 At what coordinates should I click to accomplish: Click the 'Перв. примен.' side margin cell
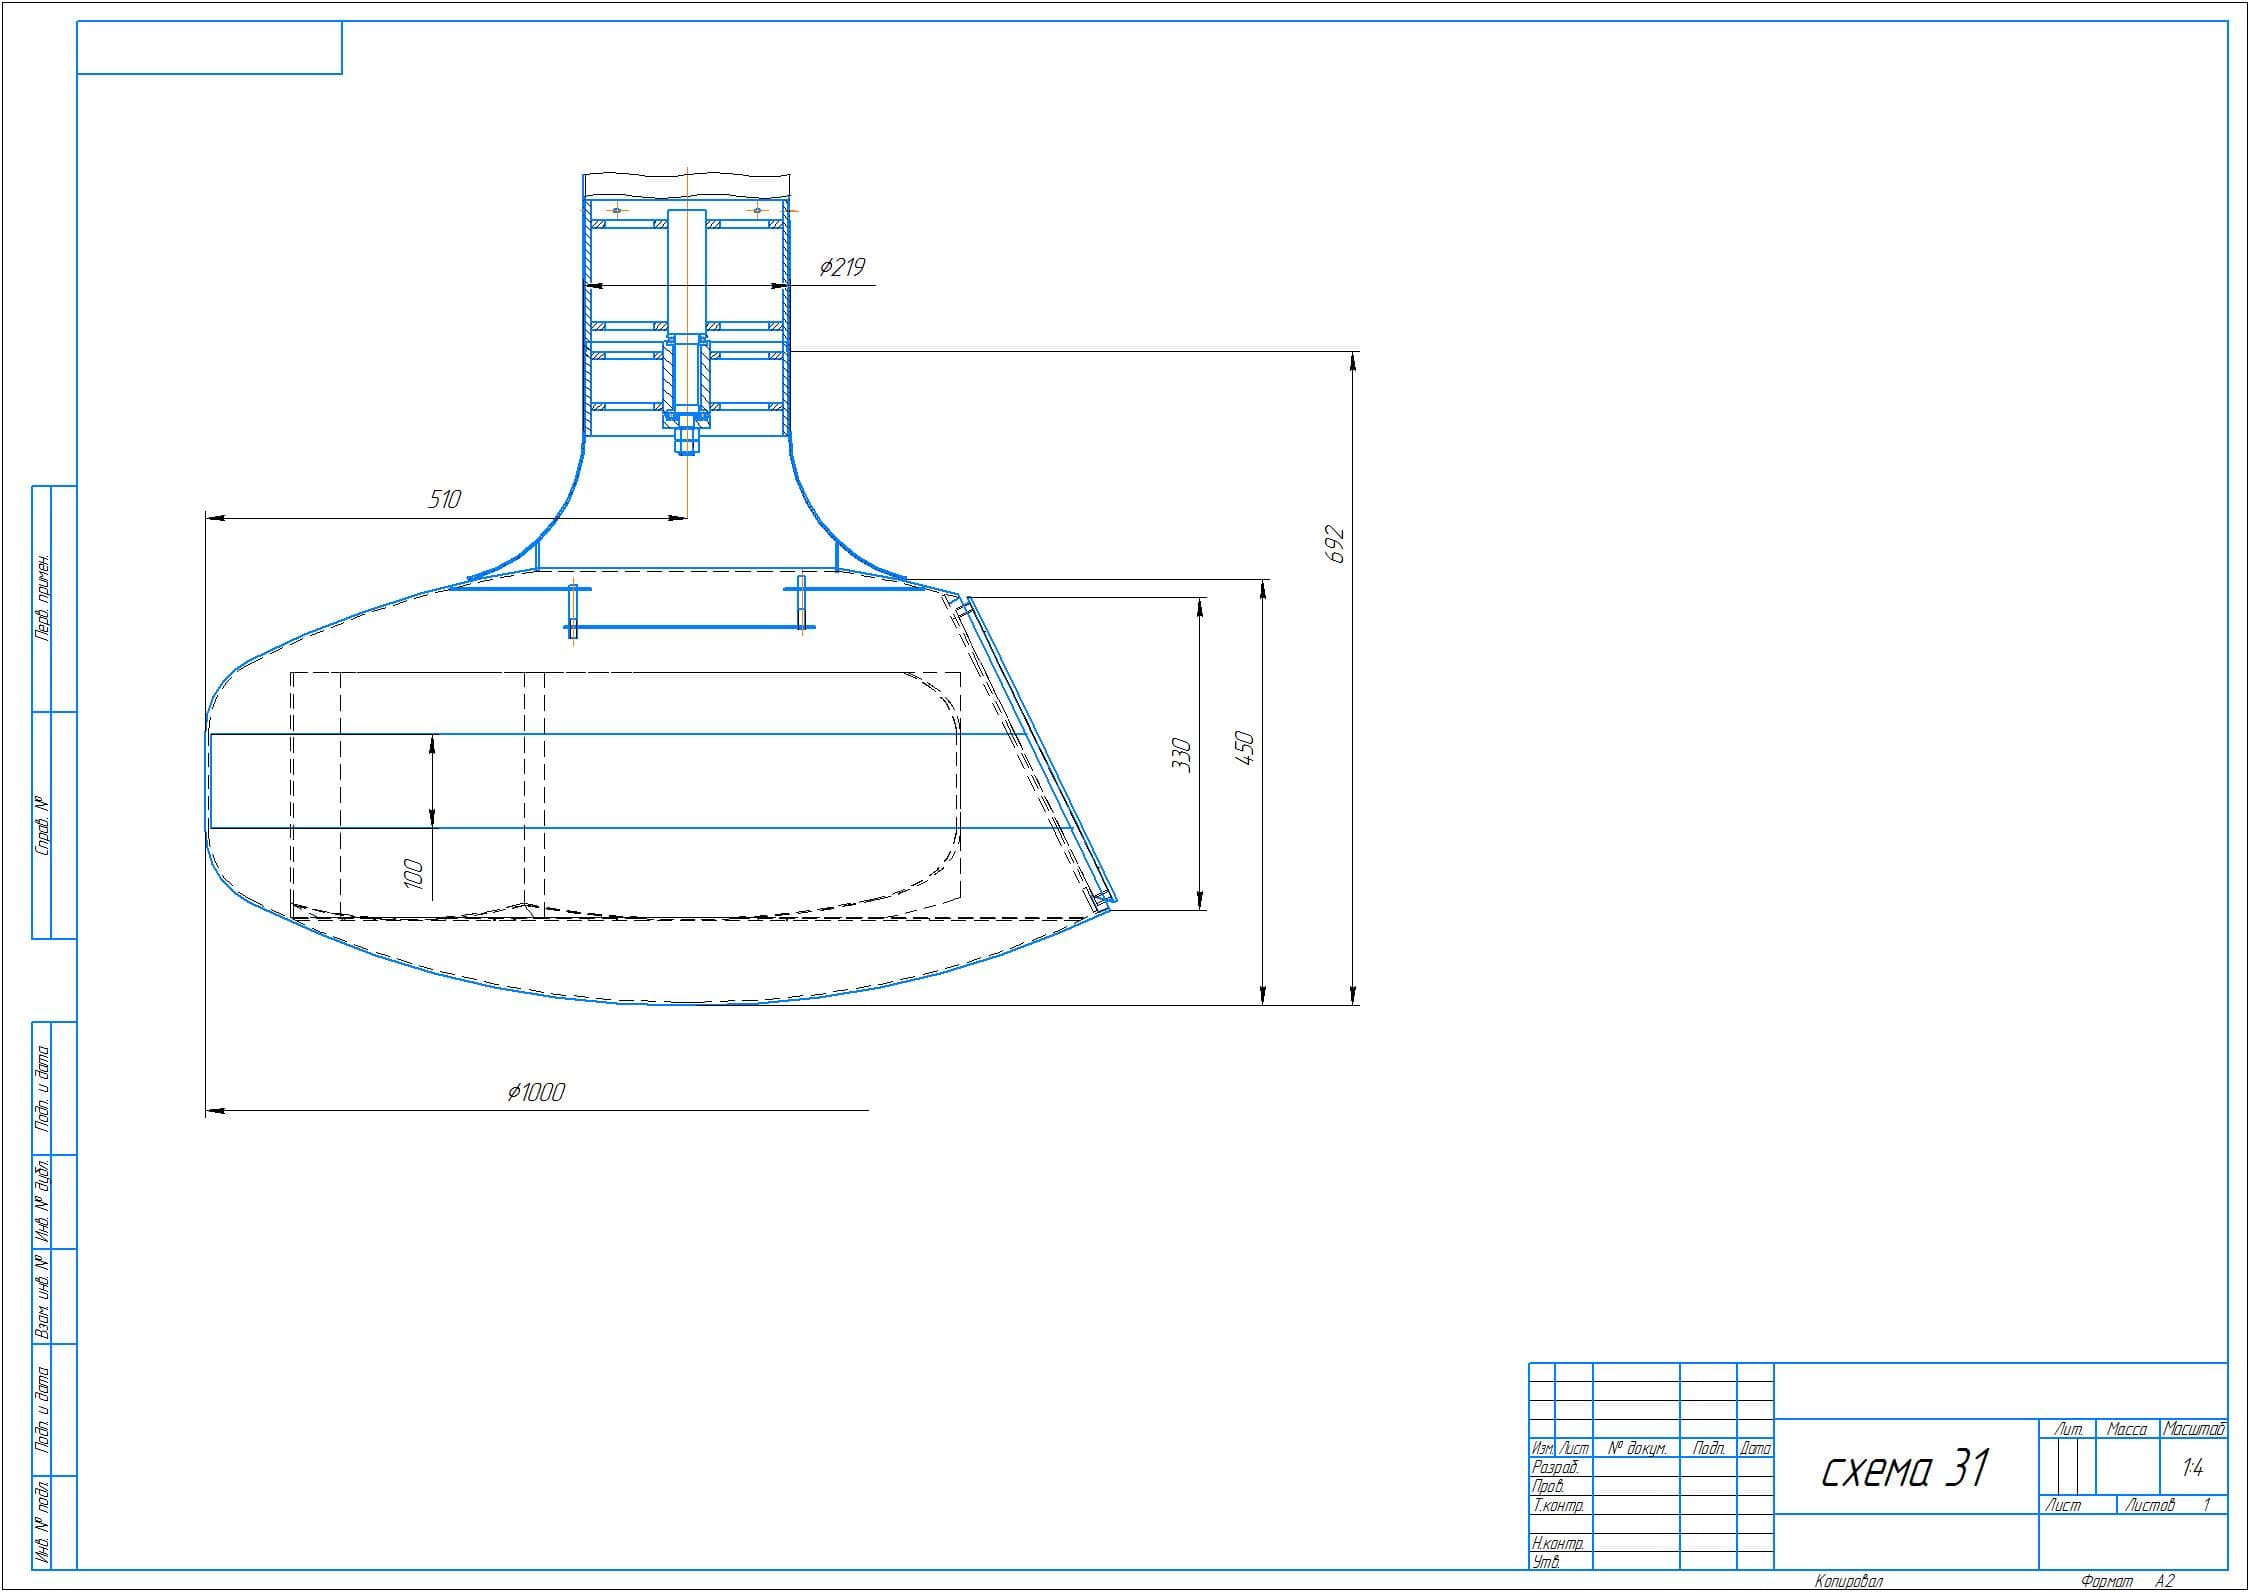tap(43, 597)
